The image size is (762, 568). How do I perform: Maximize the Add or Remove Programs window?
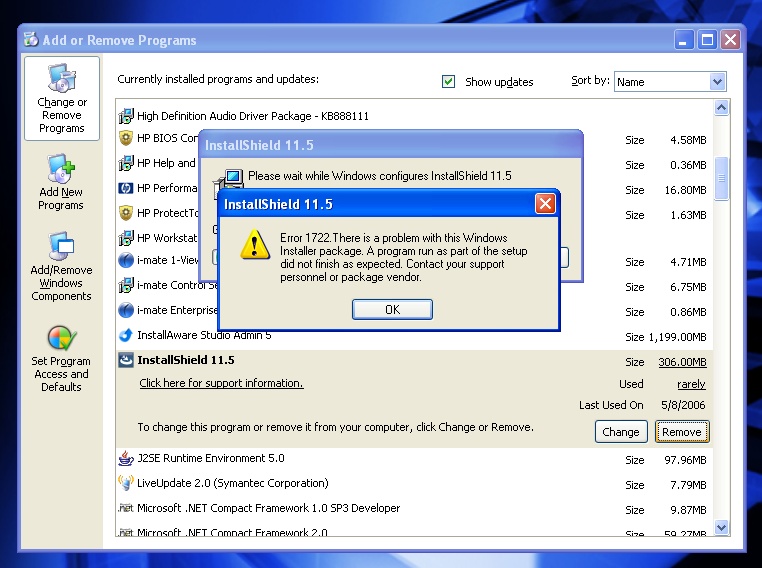[707, 39]
